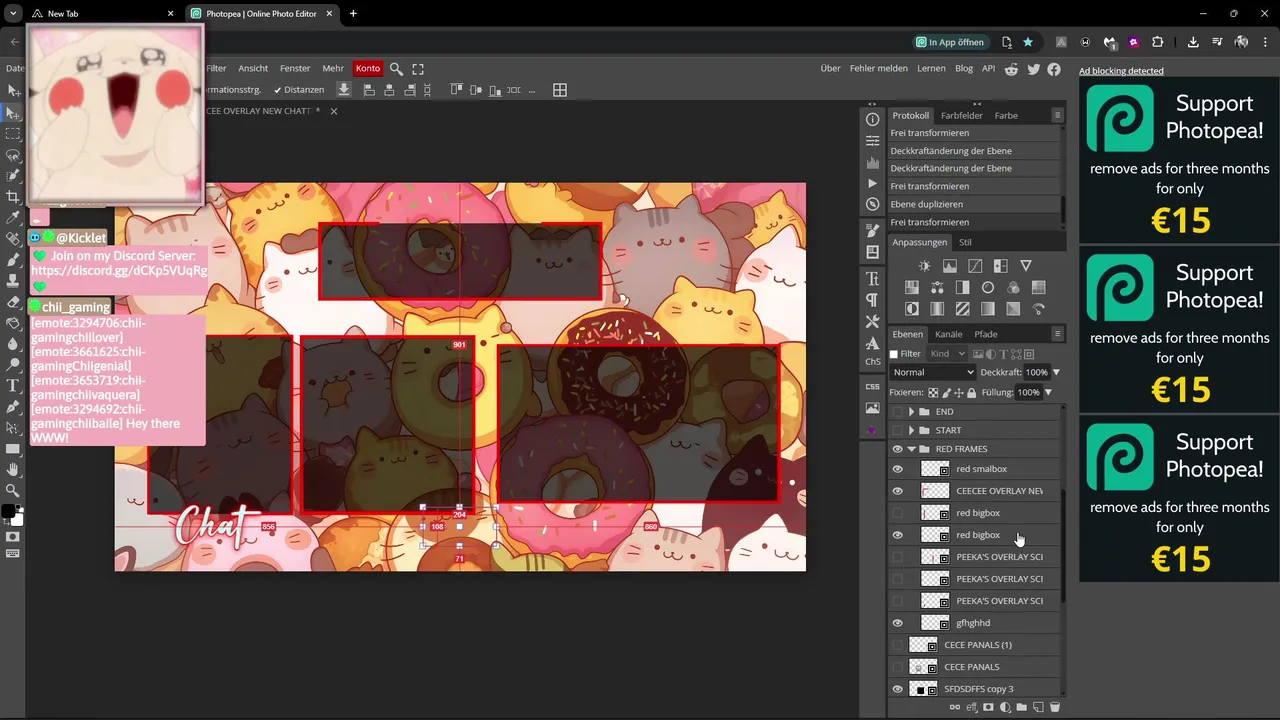Click the search magnifier in menu bar
Viewport: 1280px width, 720px height.
396,68
